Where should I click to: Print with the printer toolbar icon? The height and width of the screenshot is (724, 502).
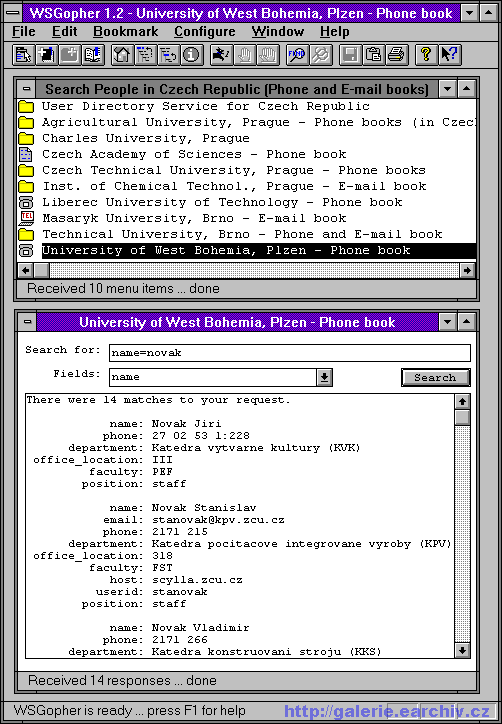point(396,55)
